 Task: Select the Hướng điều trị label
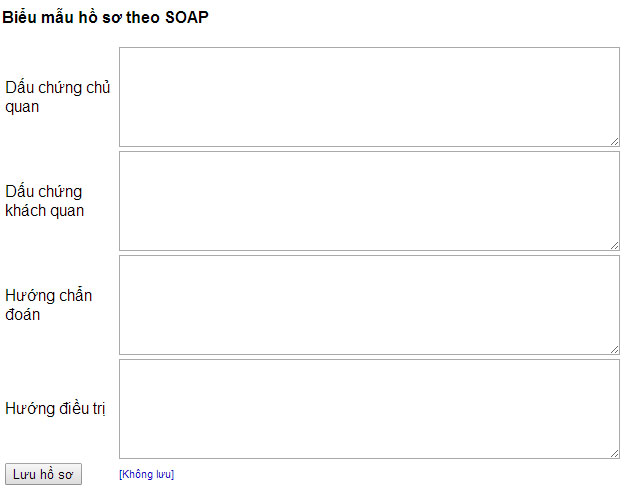click(x=55, y=409)
